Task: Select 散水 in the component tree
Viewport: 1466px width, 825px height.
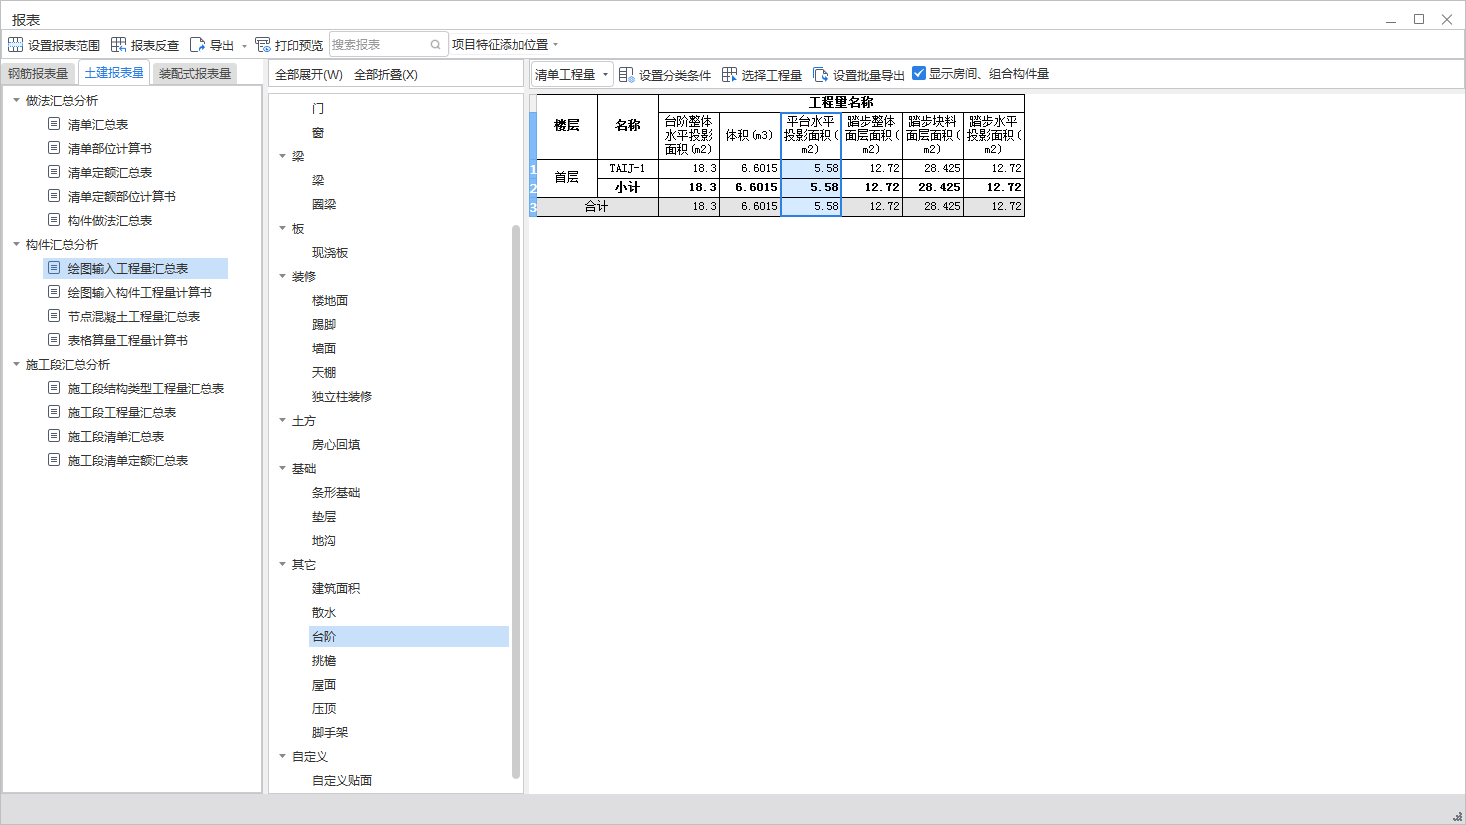Action: click(324, 613)
